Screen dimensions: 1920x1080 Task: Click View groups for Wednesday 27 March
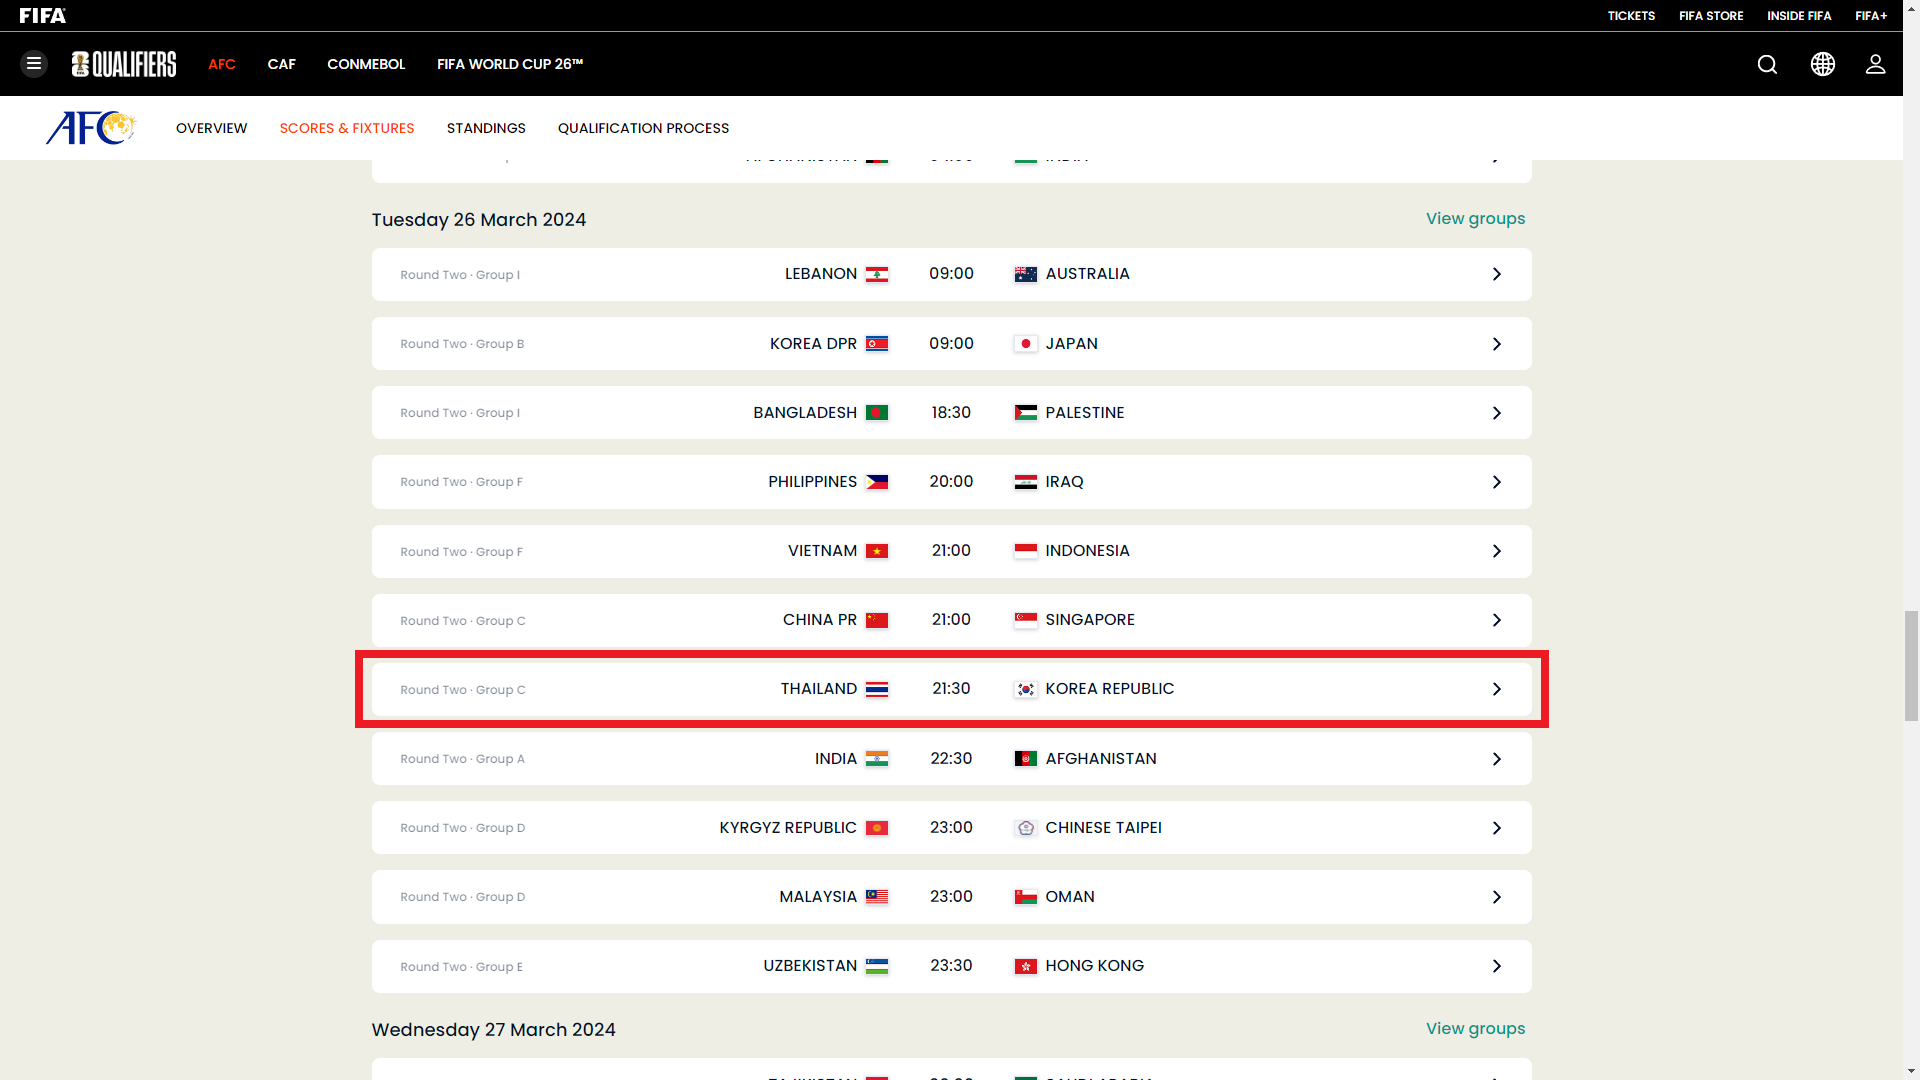[1475, 1028]
